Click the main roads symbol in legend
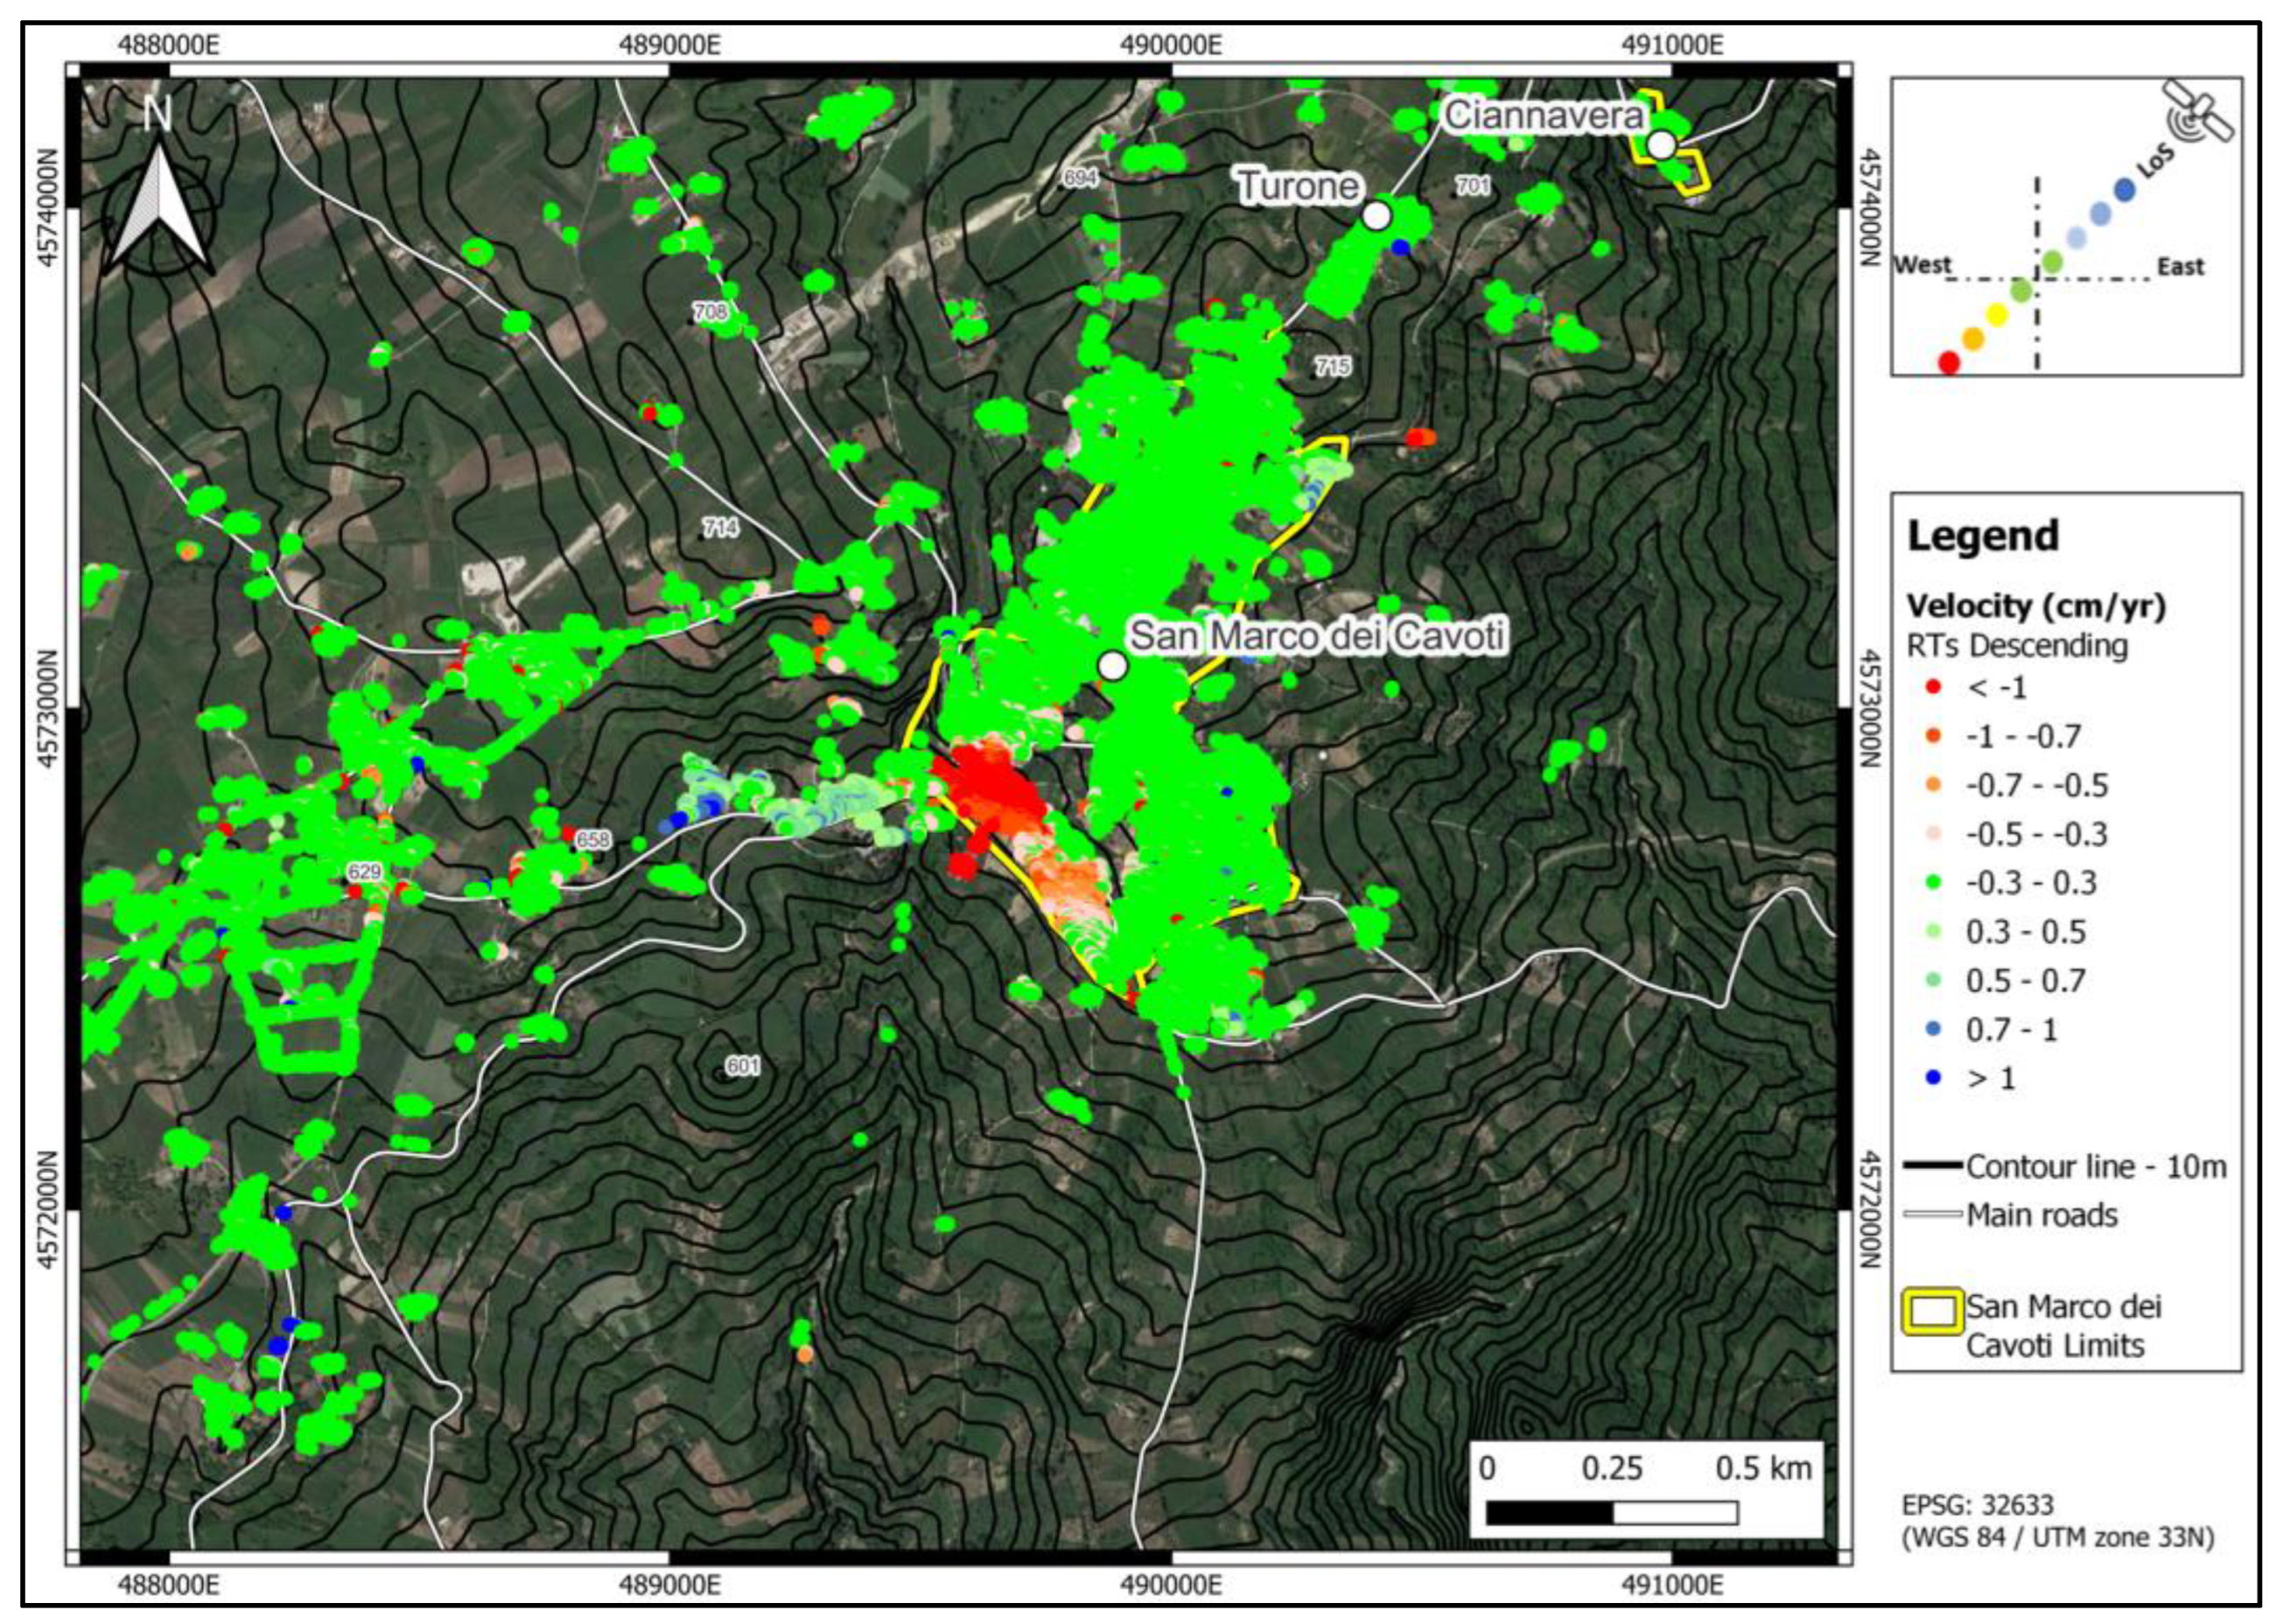The image size is (2276, 1624). pyautogui.click(x=1932, y=1215)
